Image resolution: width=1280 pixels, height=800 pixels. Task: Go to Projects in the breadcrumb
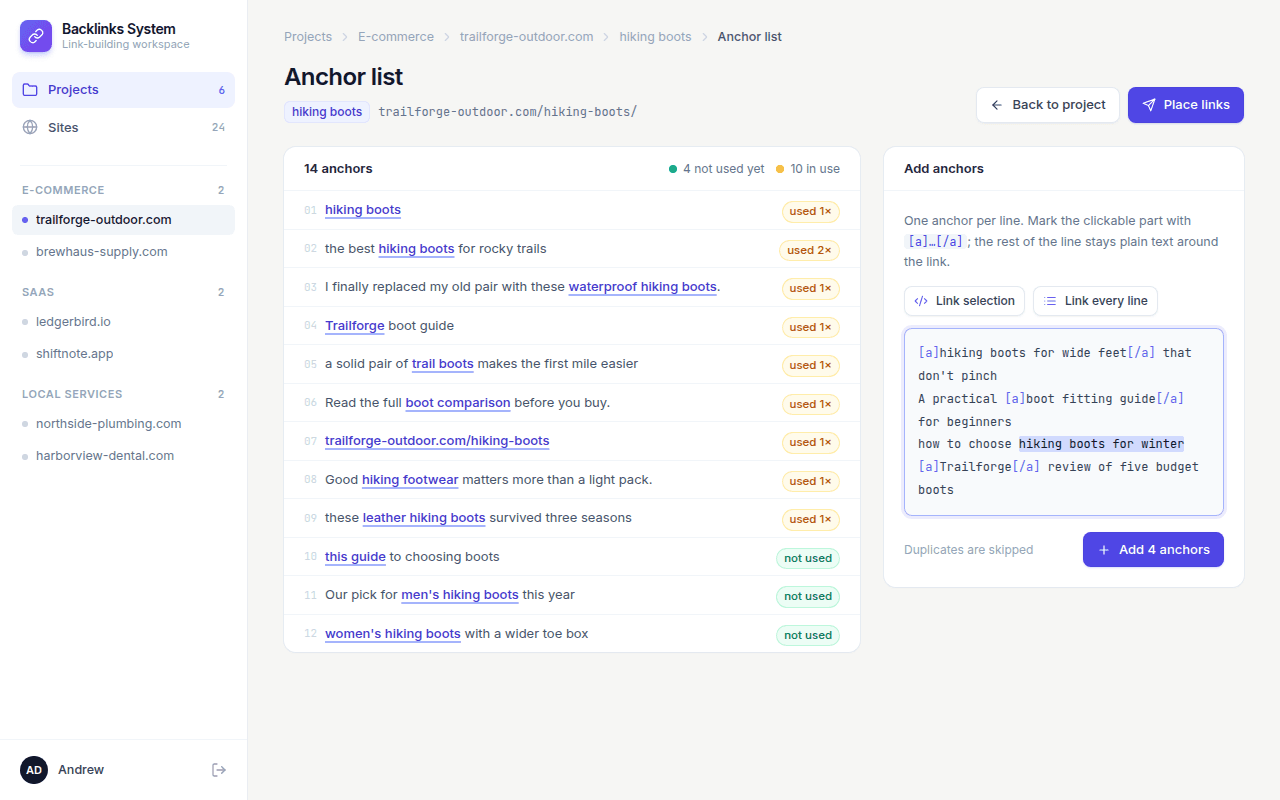(x=308, y=37)
